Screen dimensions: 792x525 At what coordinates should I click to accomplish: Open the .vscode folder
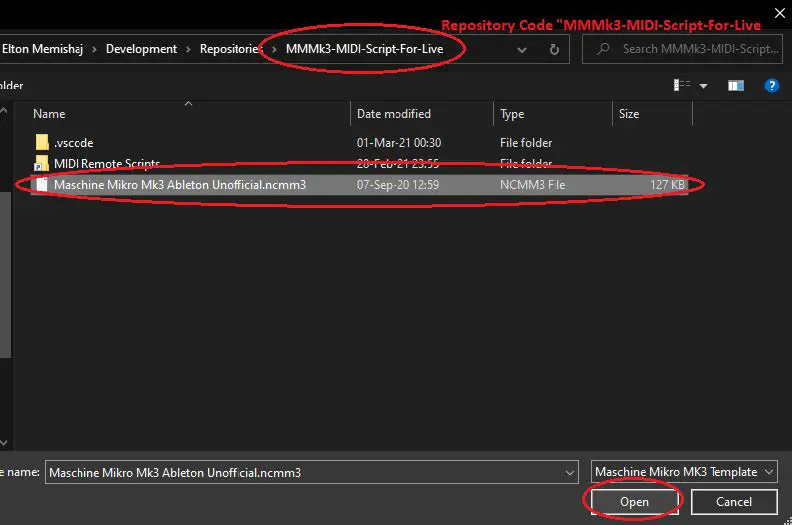click(x=74, y=143)
